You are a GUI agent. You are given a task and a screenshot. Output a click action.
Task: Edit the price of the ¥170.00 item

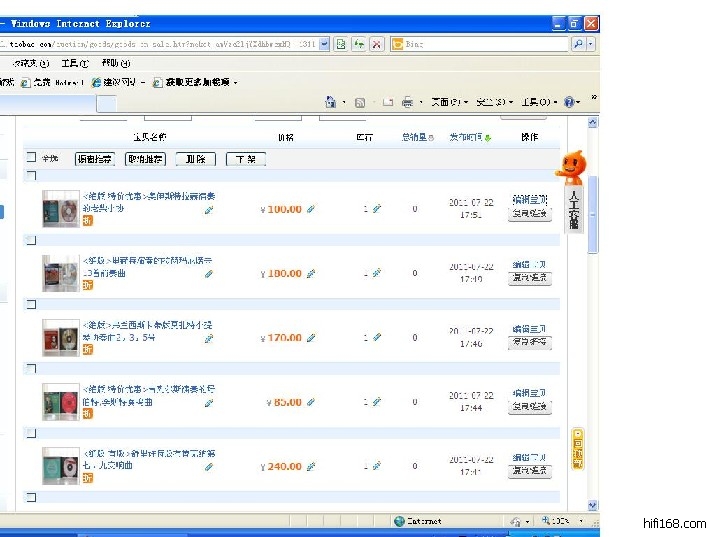[x=311, y=338]
